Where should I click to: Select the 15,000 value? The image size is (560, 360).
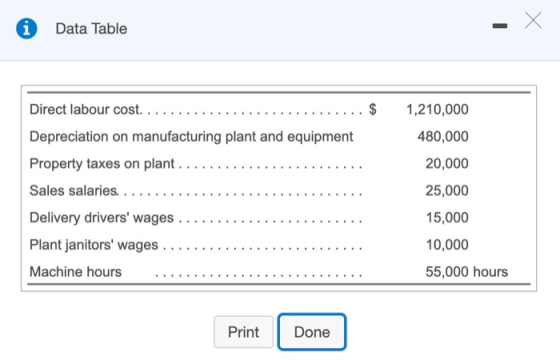[x=447, y=218]
